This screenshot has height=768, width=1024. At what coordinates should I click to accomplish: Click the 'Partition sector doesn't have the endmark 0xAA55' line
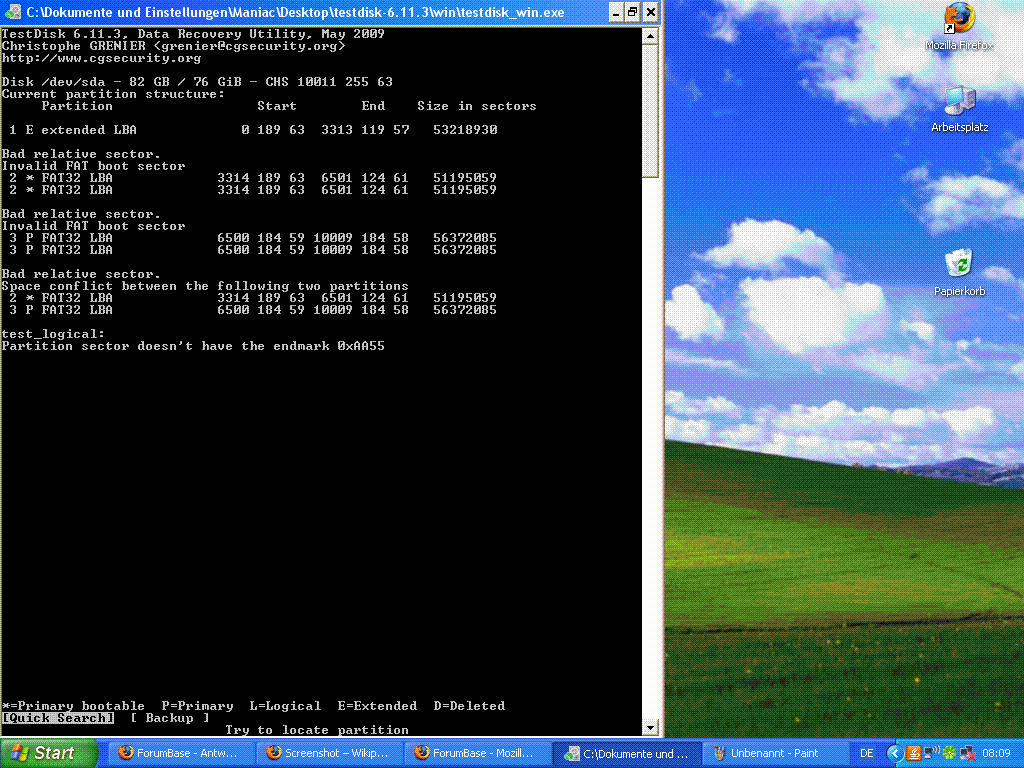[193, 346]
